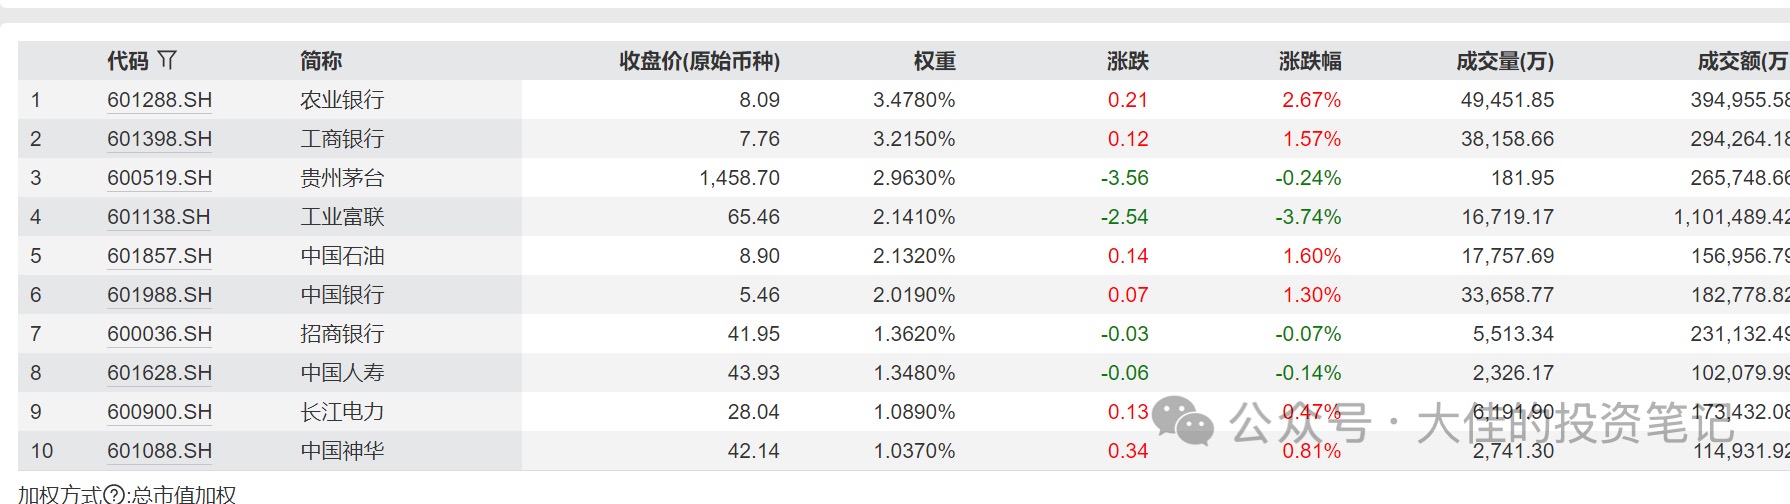Sort by the 权重 column header

pyautogui.click(x=934, y=61)
